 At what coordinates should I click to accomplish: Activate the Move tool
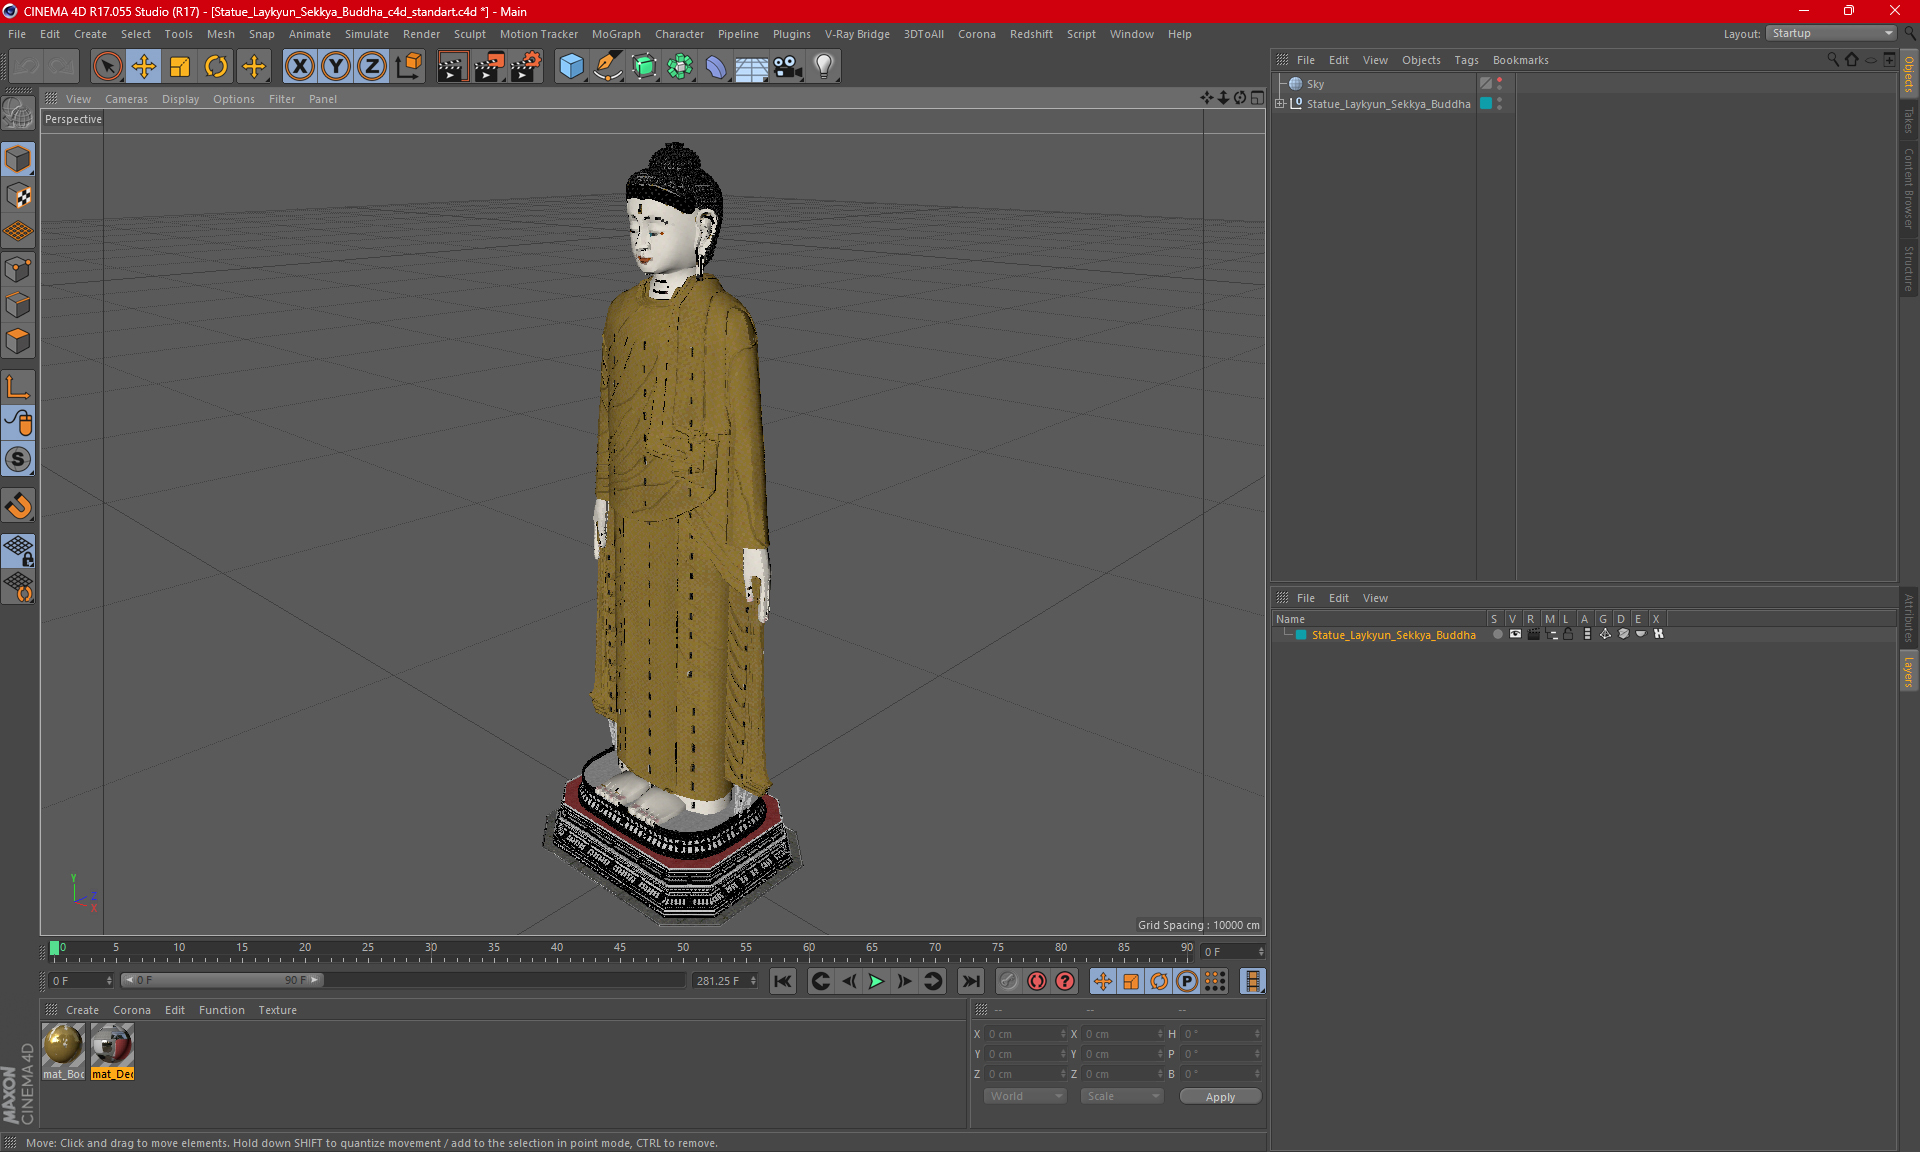pyautogui.click(x=144, y=67)
